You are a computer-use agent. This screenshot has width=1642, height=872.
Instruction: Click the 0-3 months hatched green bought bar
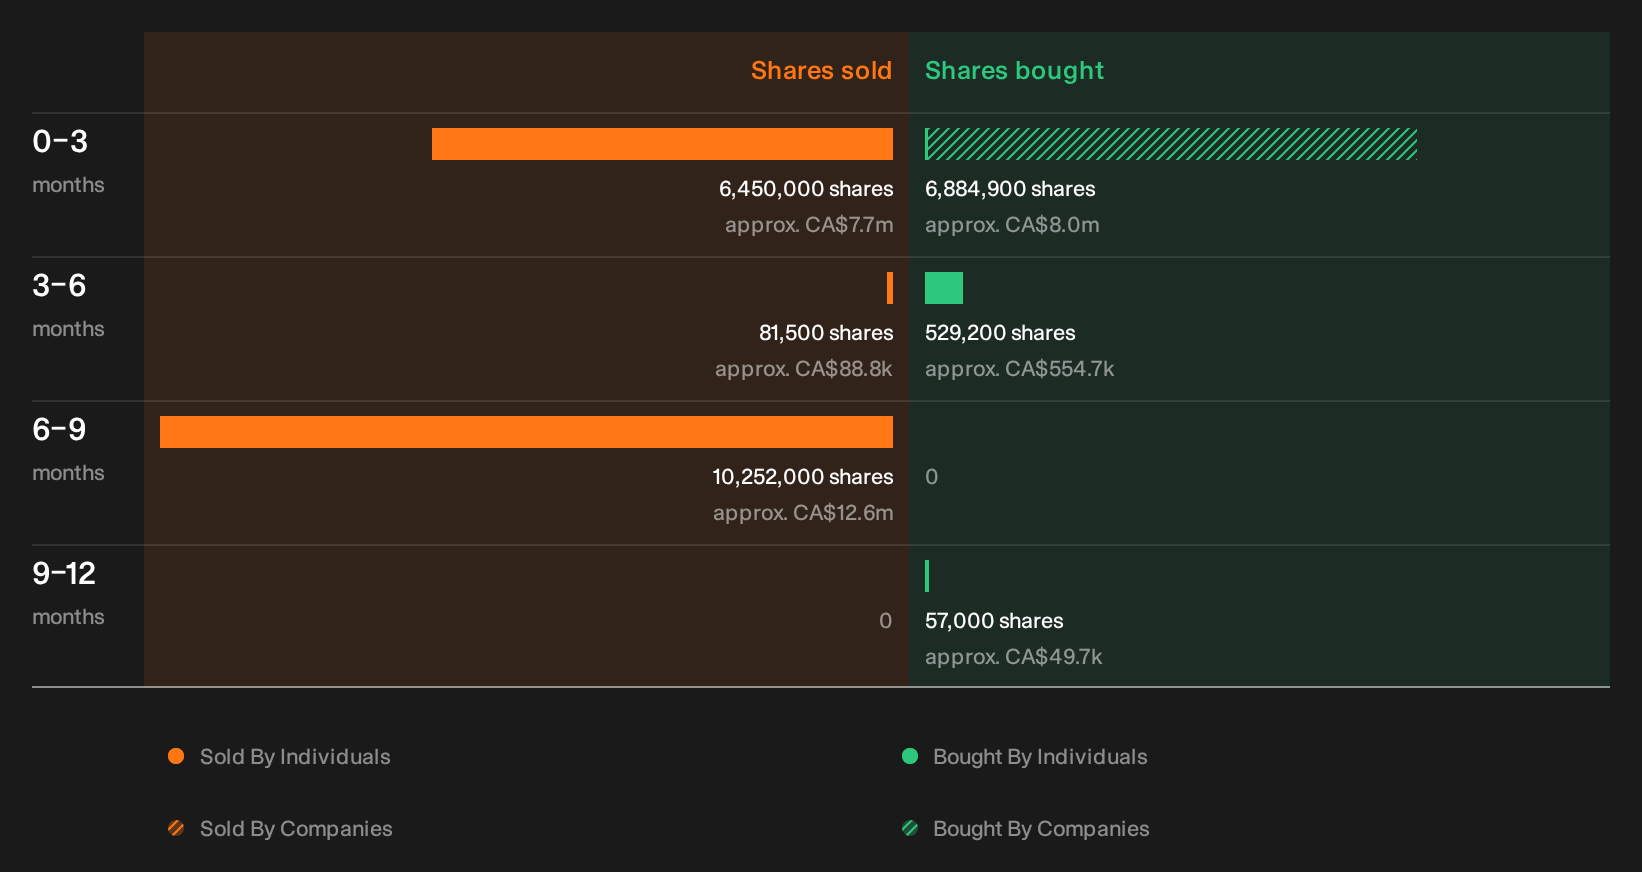(1171, 144)
